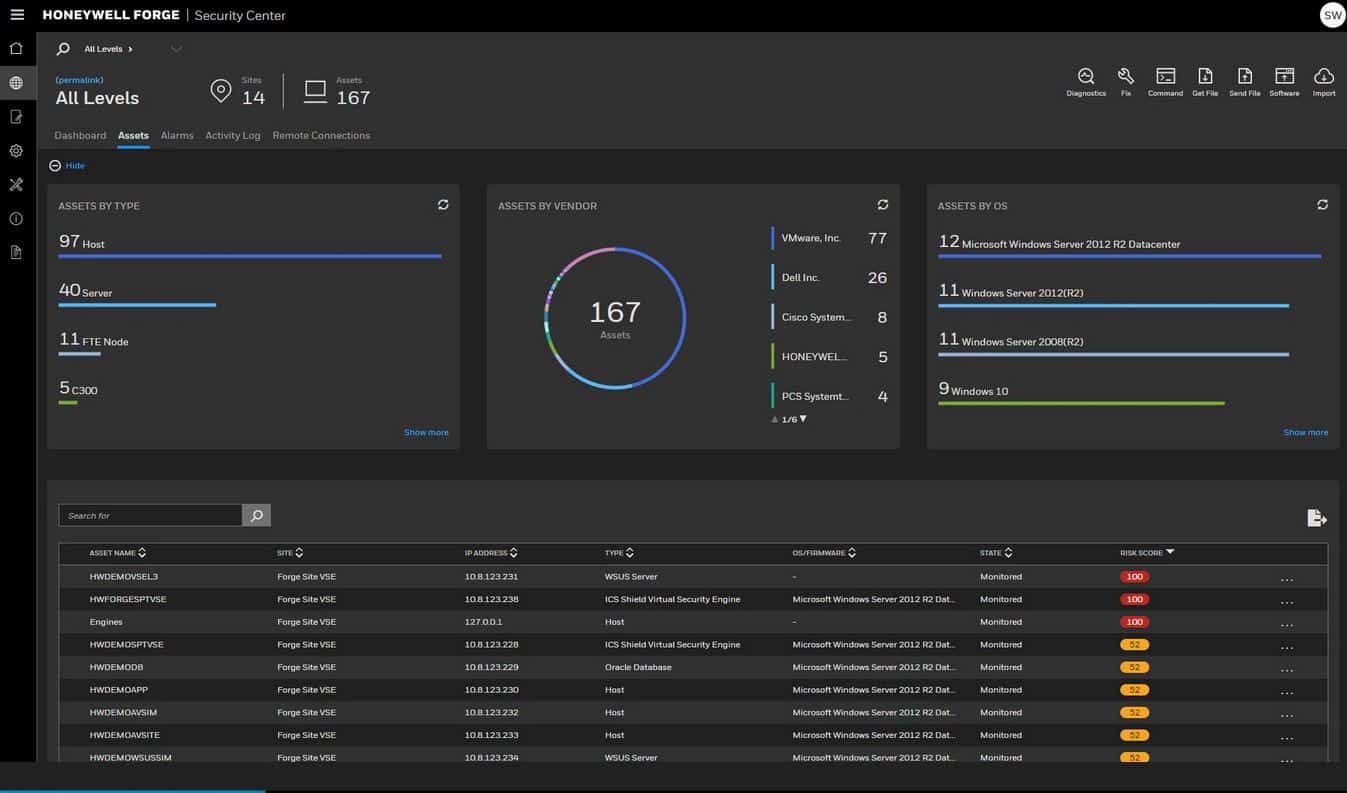This screenshot has height=793, width=1347.
Task: Open the globe sites view icon
Action: pos(16,83)
